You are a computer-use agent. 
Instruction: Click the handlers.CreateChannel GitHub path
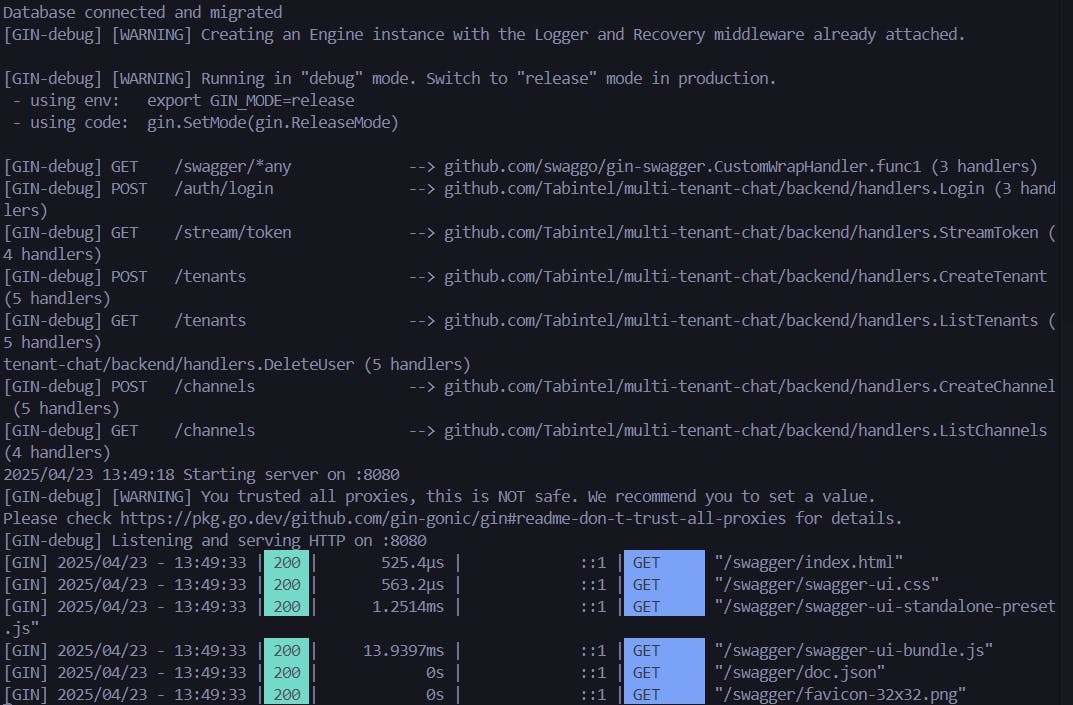[749, 386]
